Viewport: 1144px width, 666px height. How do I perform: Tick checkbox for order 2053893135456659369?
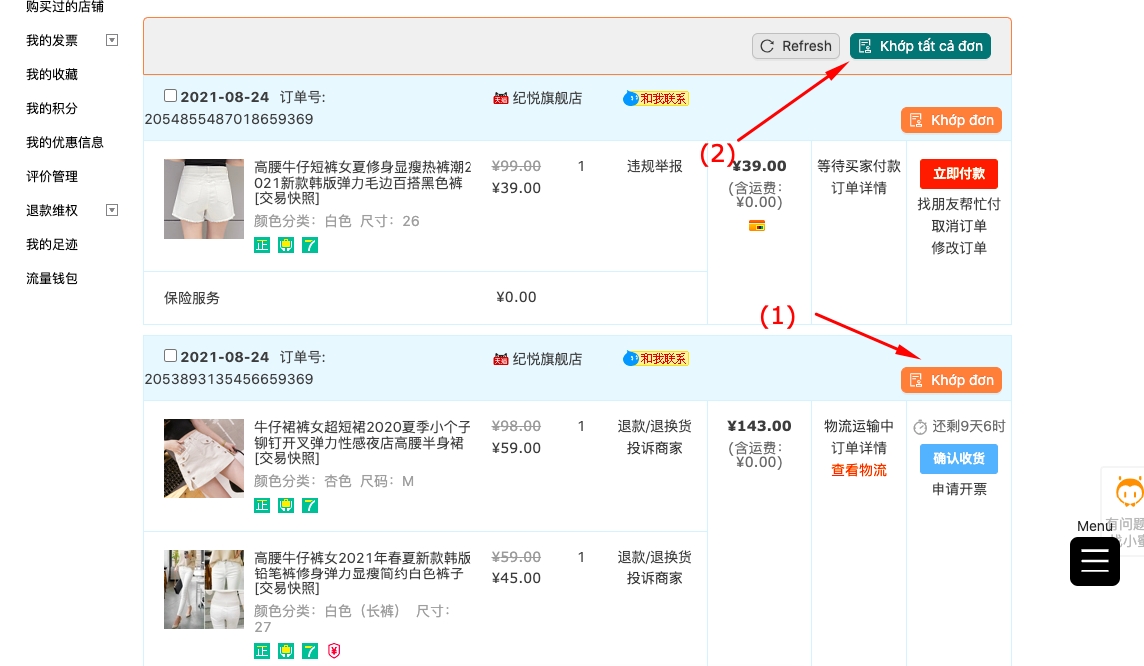170,356
